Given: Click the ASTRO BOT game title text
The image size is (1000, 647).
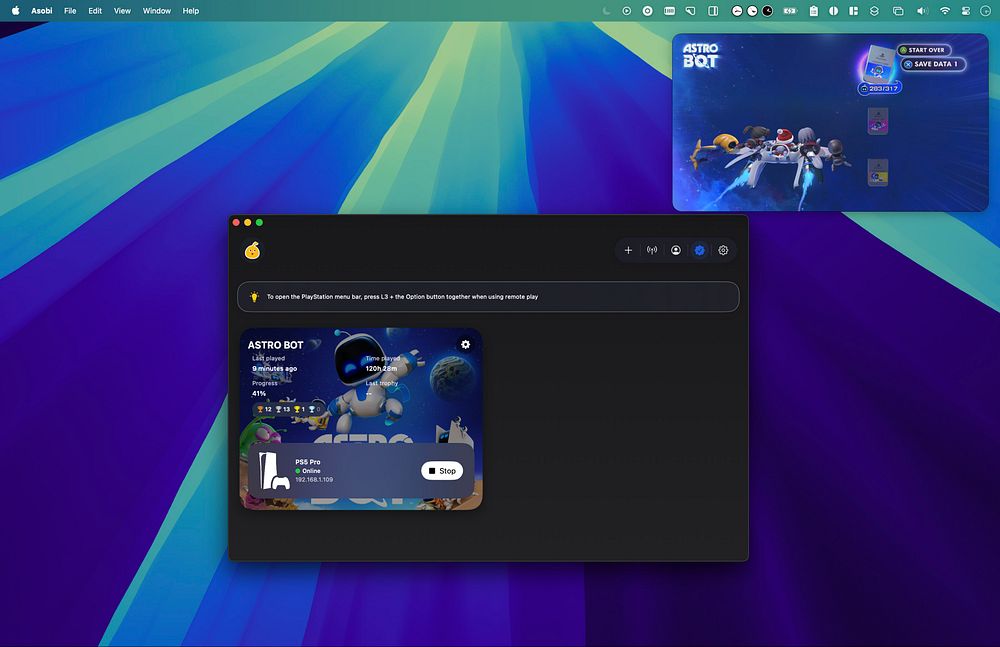Looking at the screenshot, I should [x=276, y=345].
